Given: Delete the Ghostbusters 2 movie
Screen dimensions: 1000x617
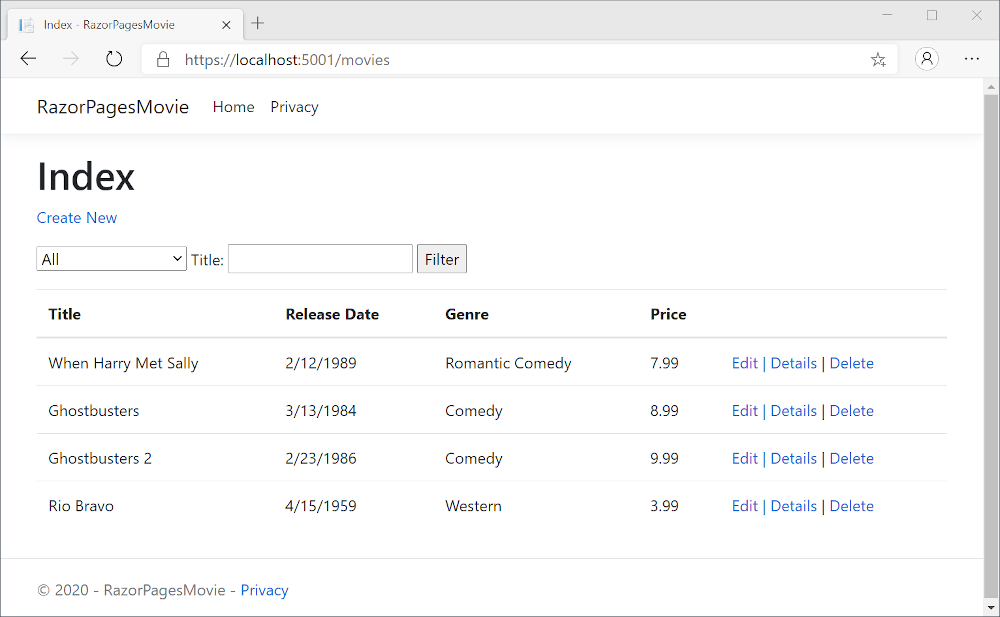Looking at the screenshot, I should tap(851, 458).
